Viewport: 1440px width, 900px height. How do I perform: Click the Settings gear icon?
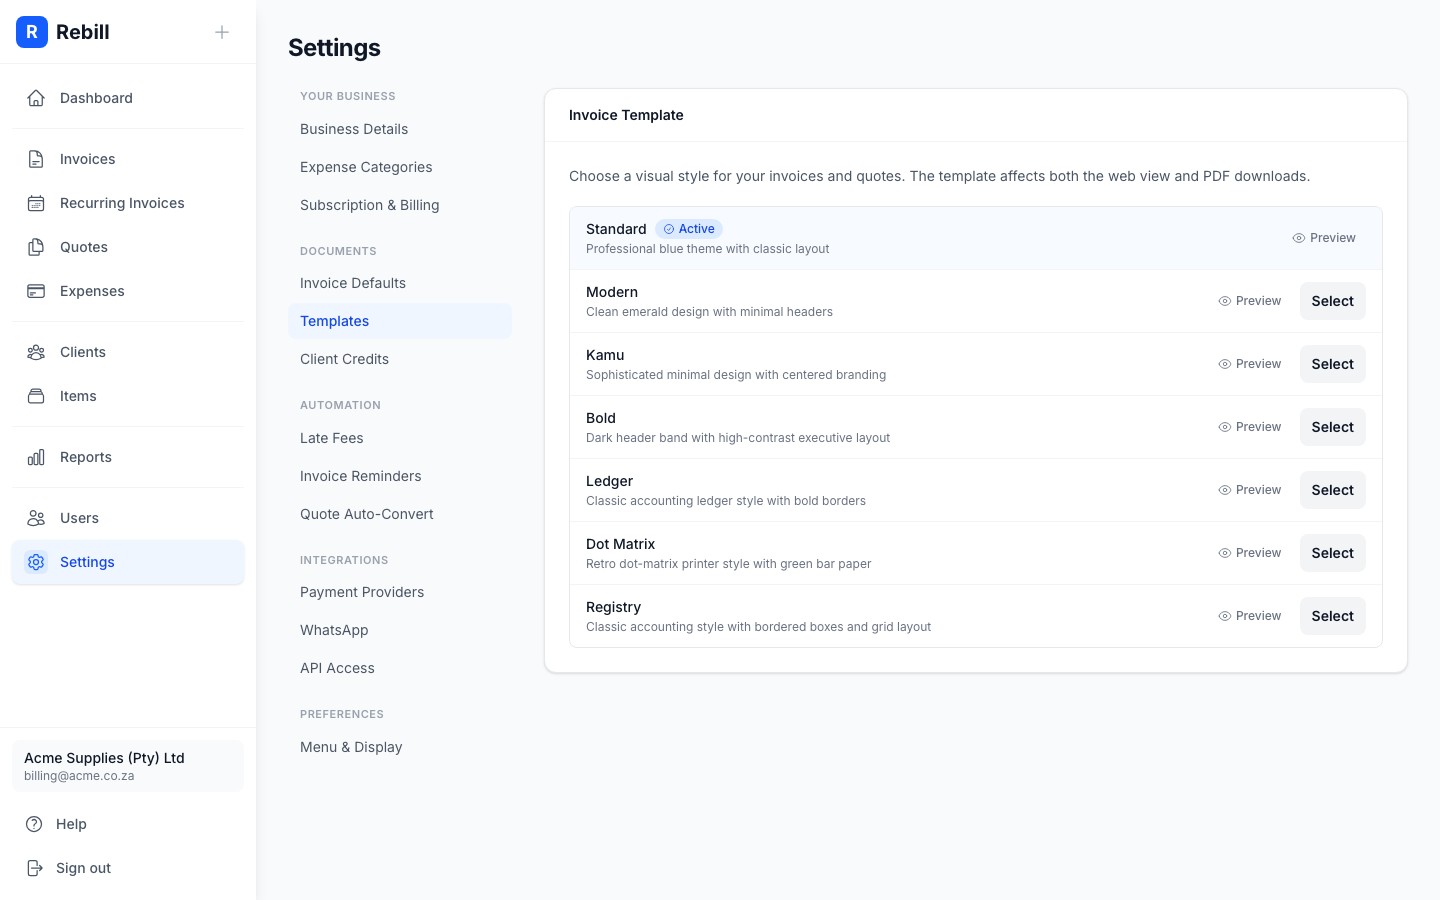tap(36, 562)
